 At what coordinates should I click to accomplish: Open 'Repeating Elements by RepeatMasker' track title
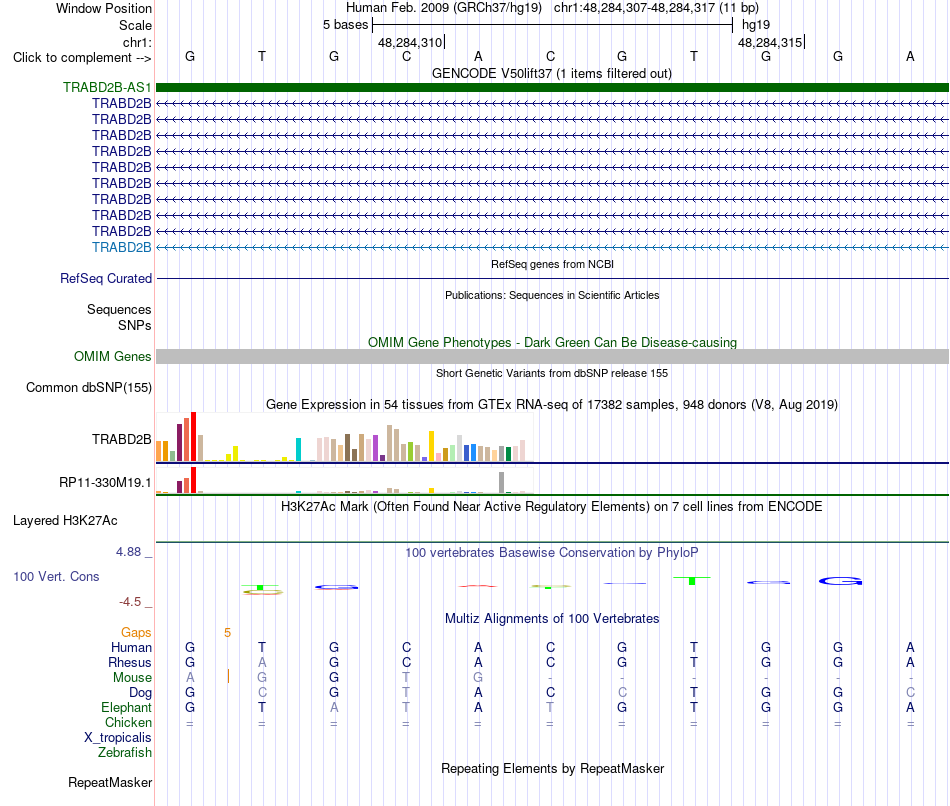(552, 768)
